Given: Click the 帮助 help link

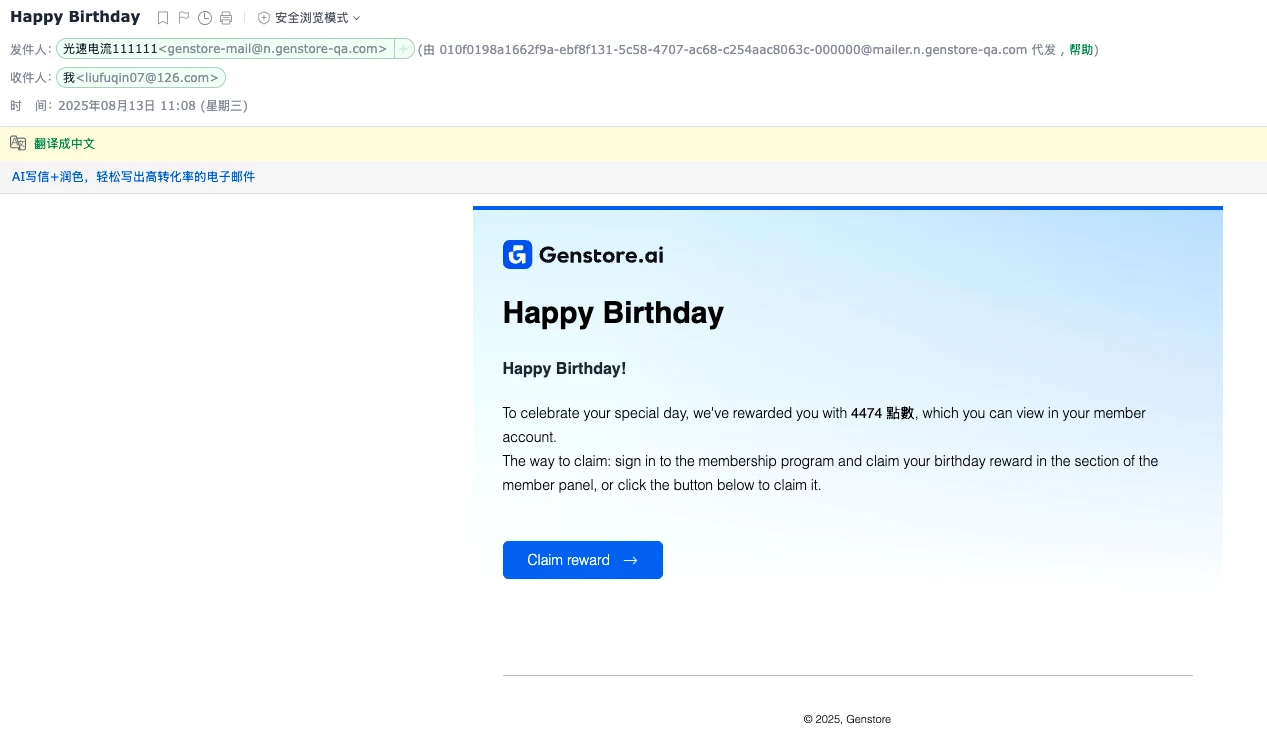Looking at the screenshot, I should point(1081,49).
